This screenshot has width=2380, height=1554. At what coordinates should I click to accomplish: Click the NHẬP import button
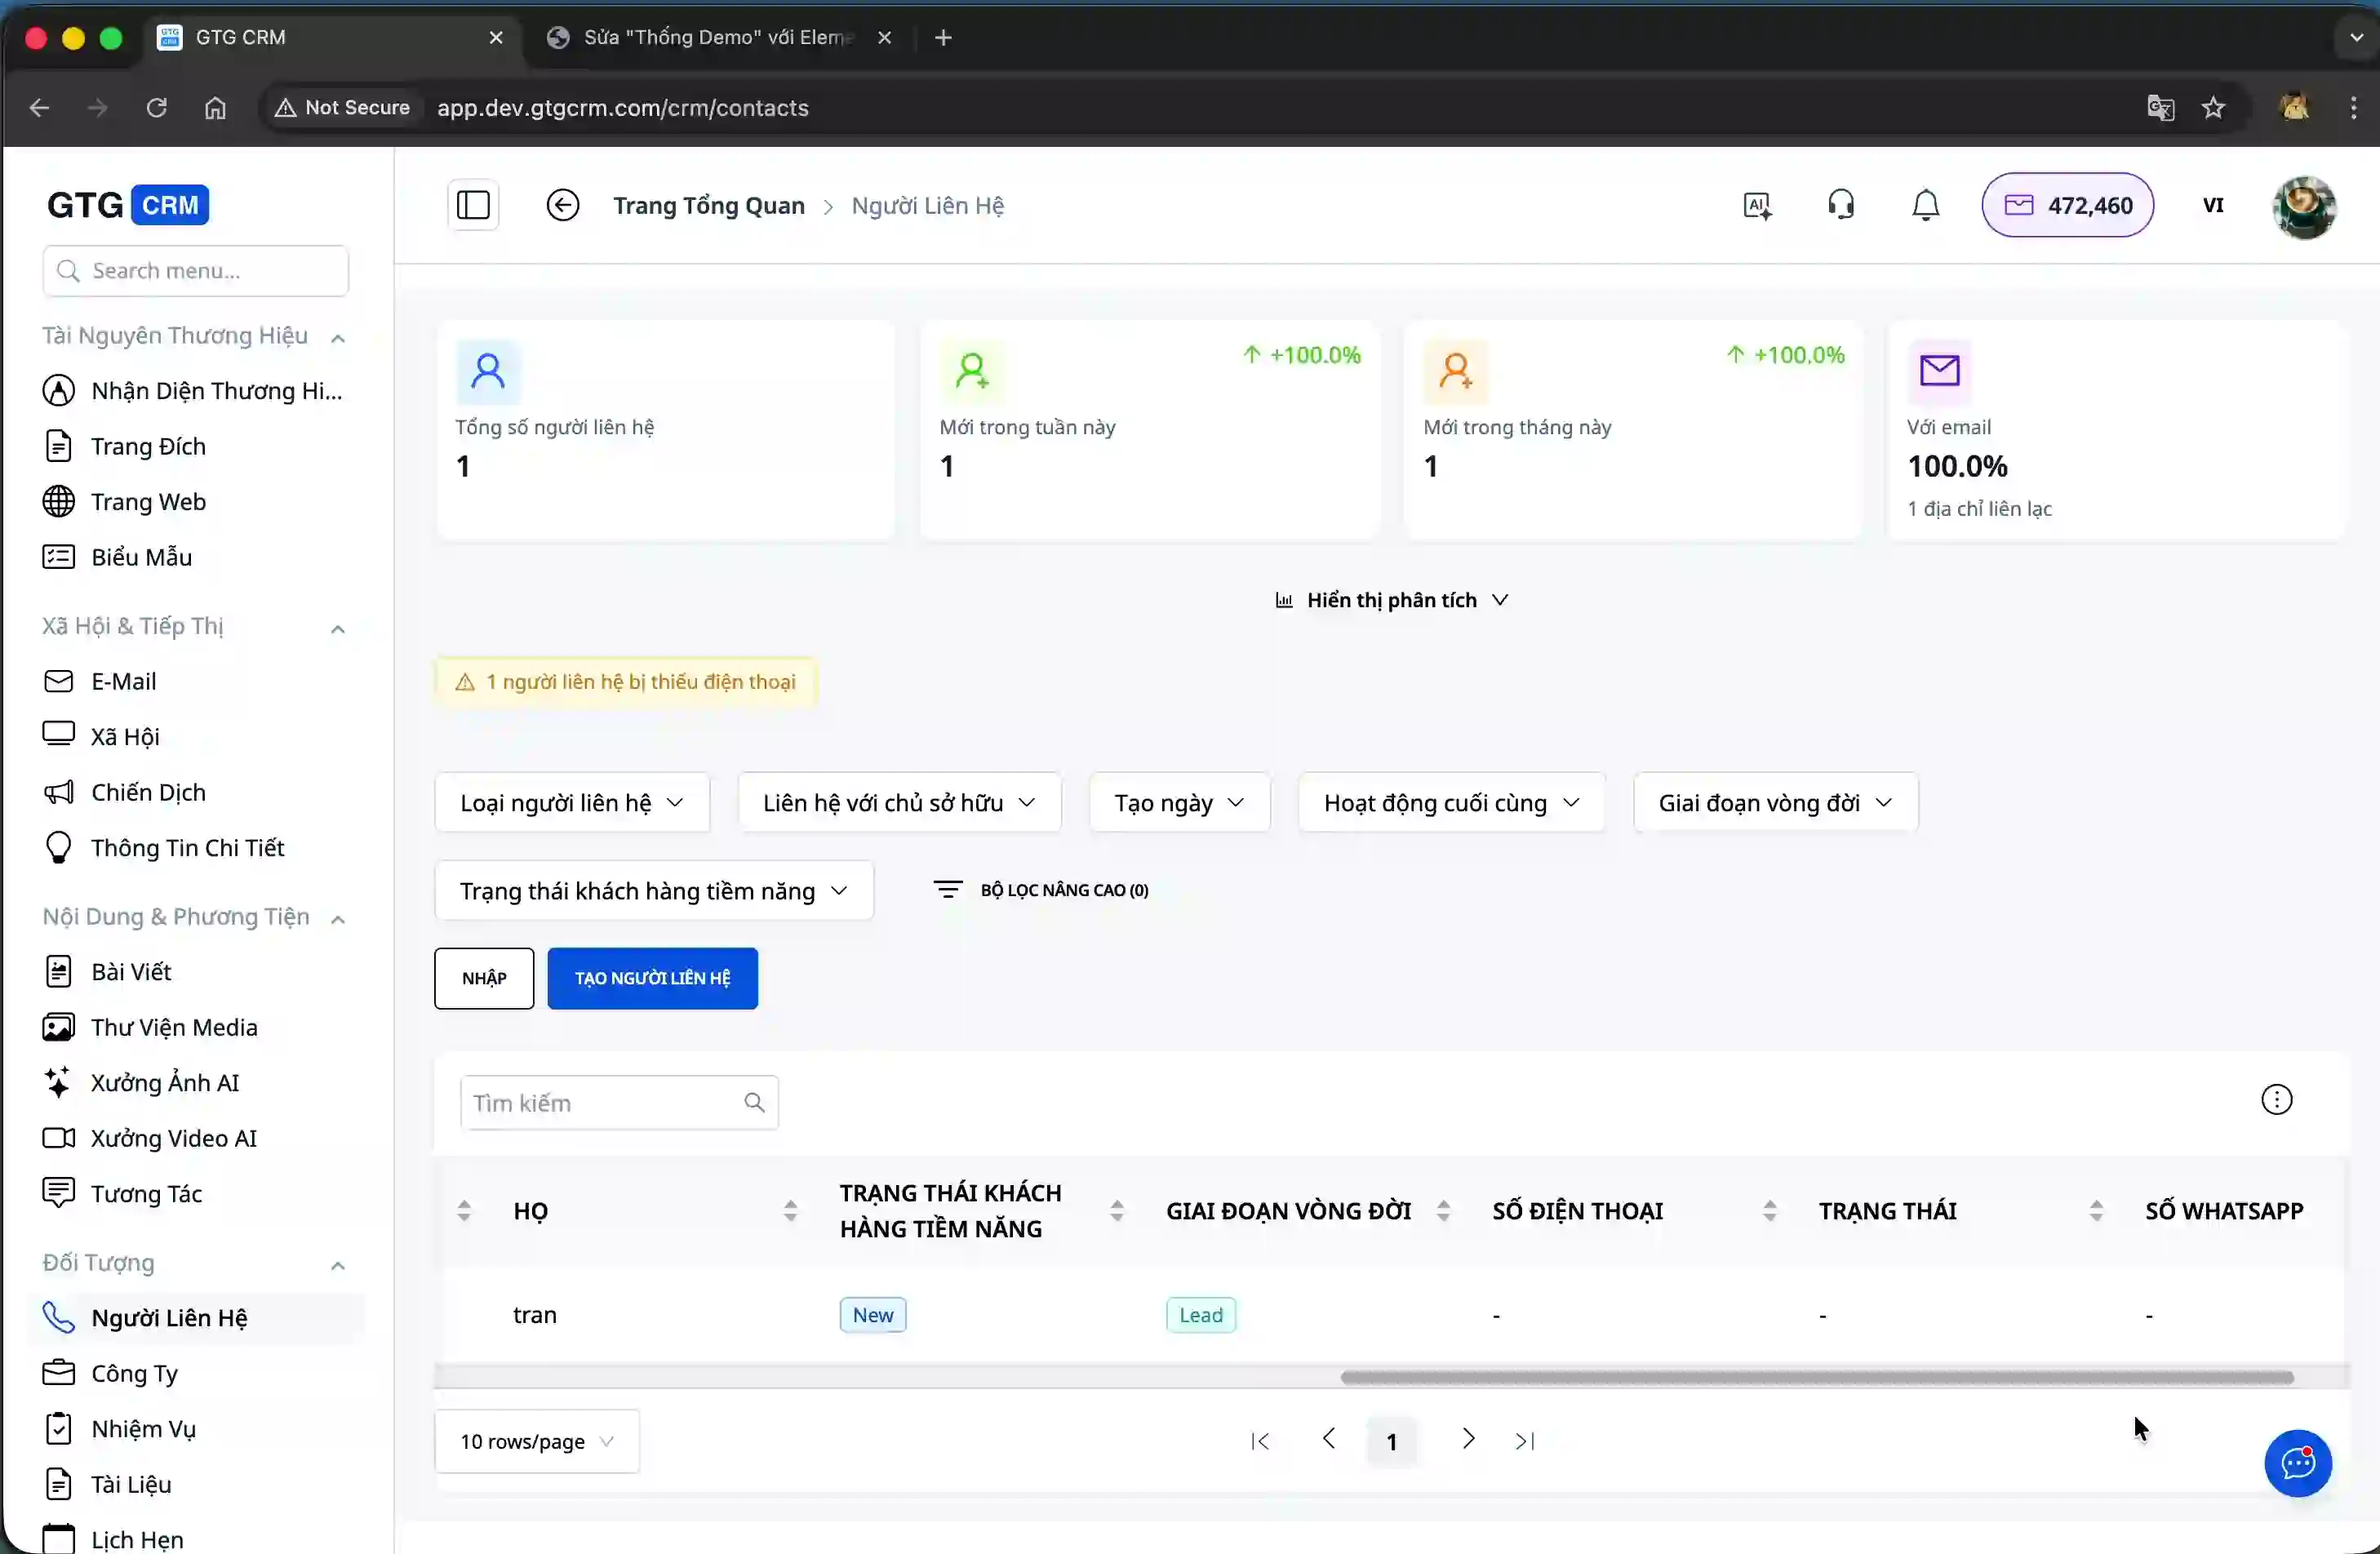483,978
